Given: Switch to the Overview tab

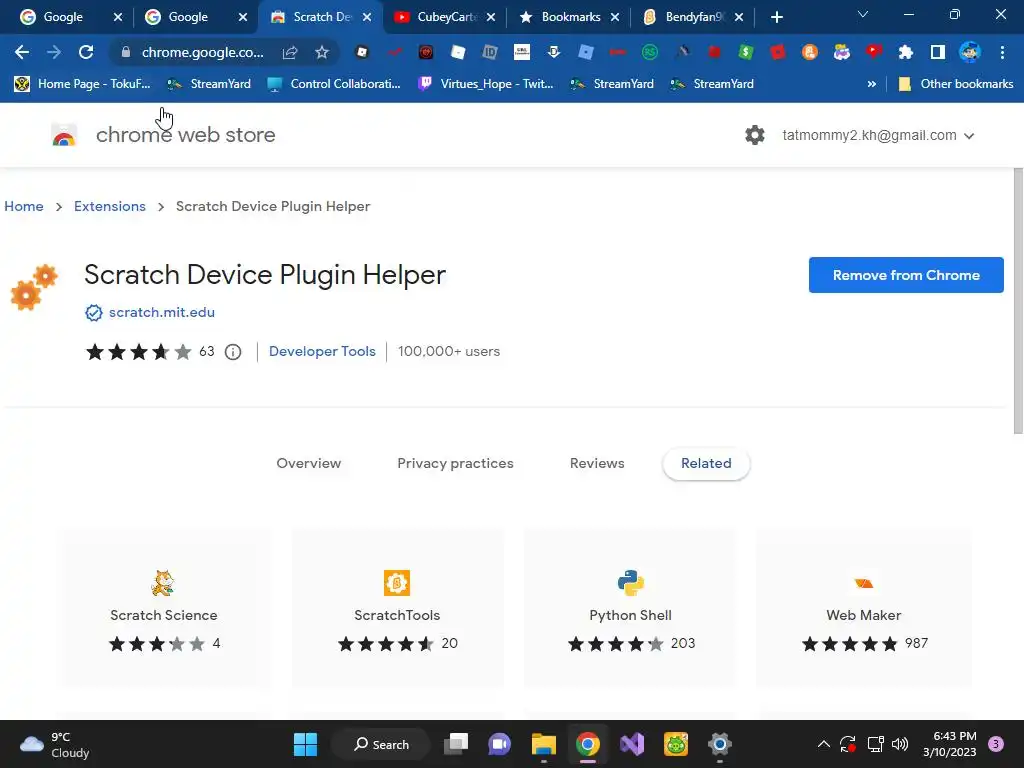Looking at the screenshot, I should (309, 463).
